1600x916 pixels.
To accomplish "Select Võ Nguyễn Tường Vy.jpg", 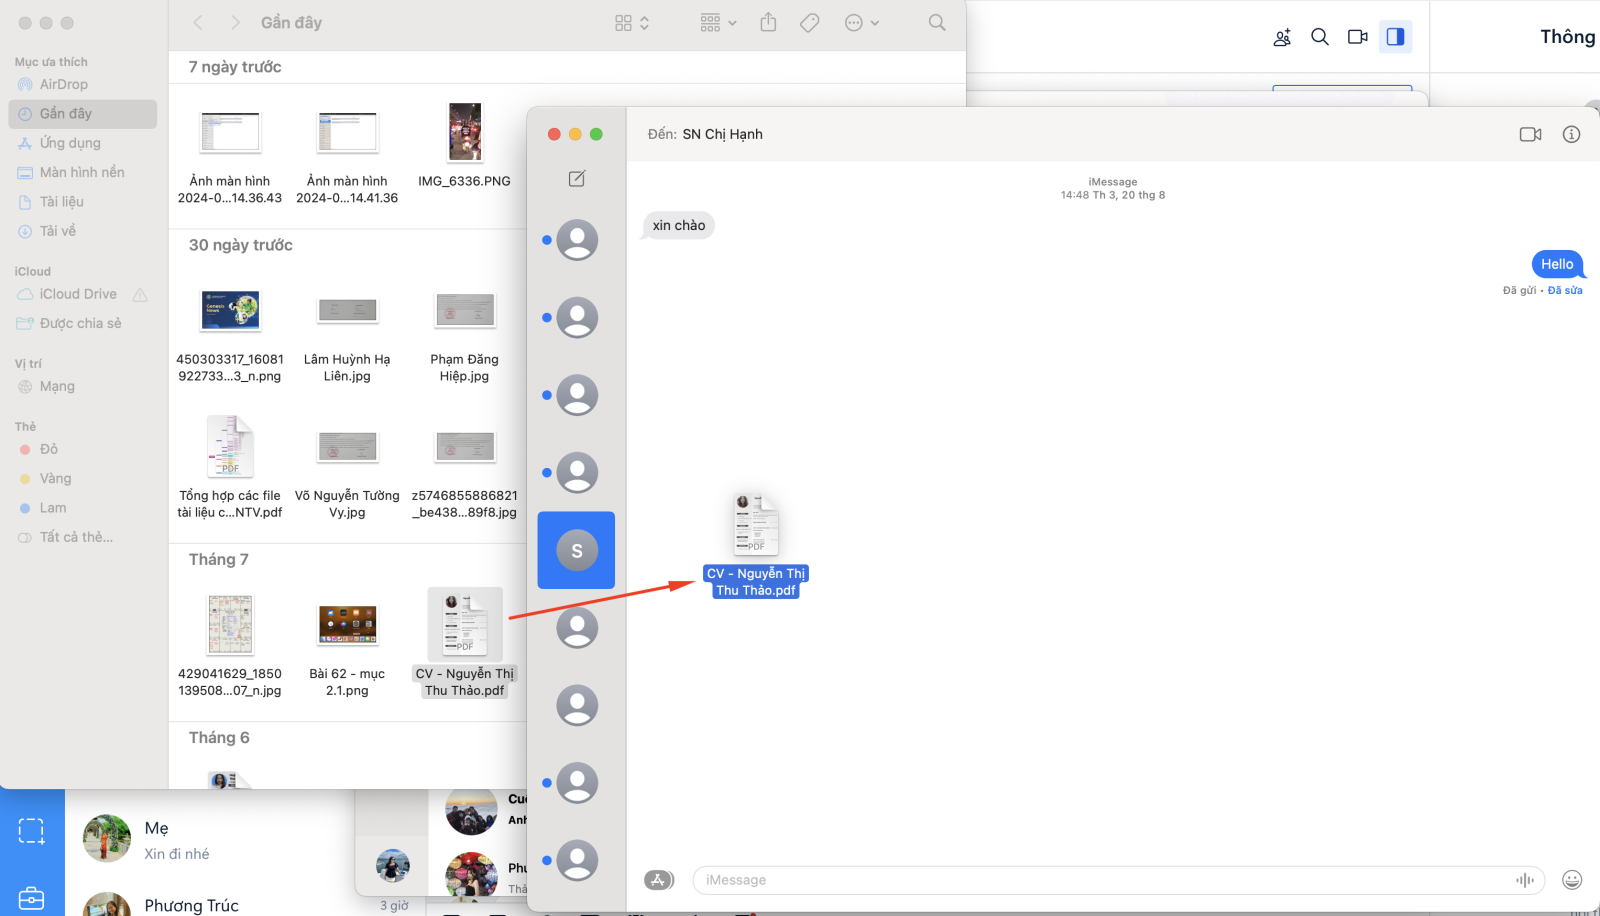I will (x=347, y=474).
